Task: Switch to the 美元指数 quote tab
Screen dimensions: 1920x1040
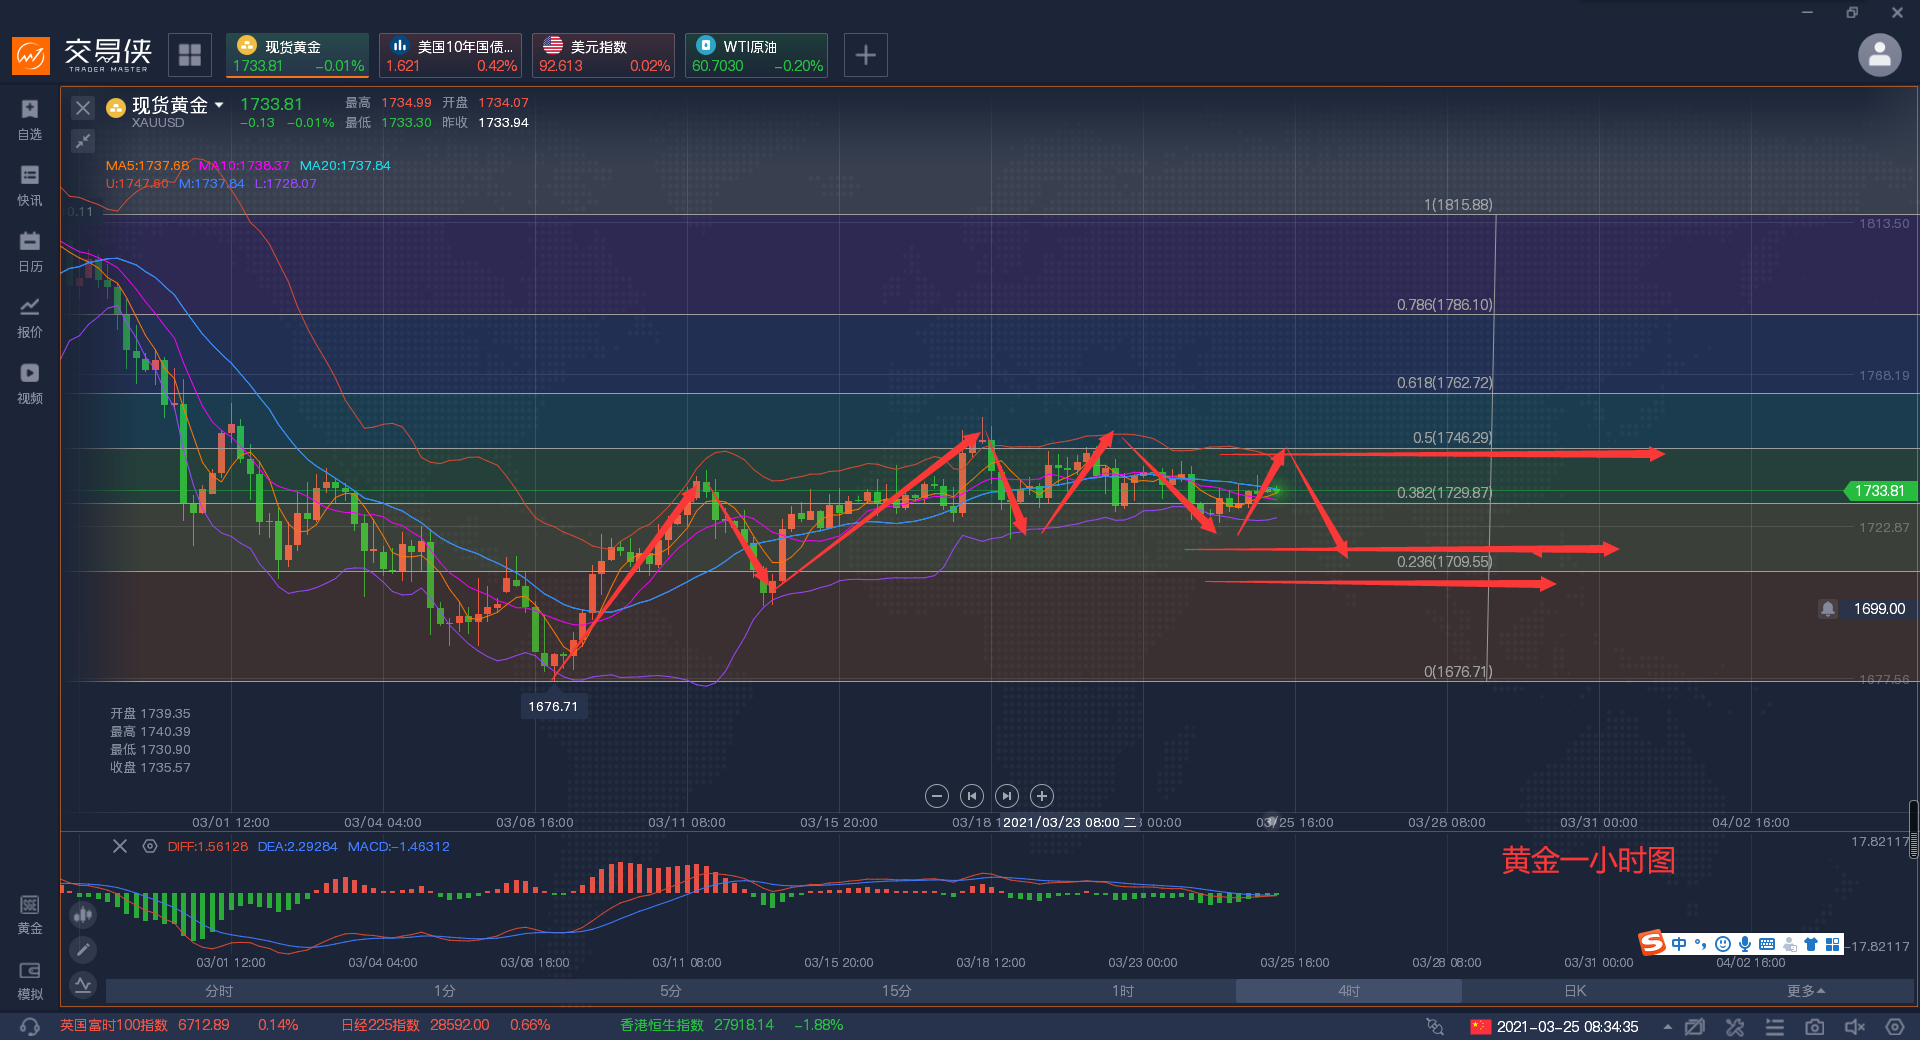Action: pyautogui.click(x=604, y=55)
